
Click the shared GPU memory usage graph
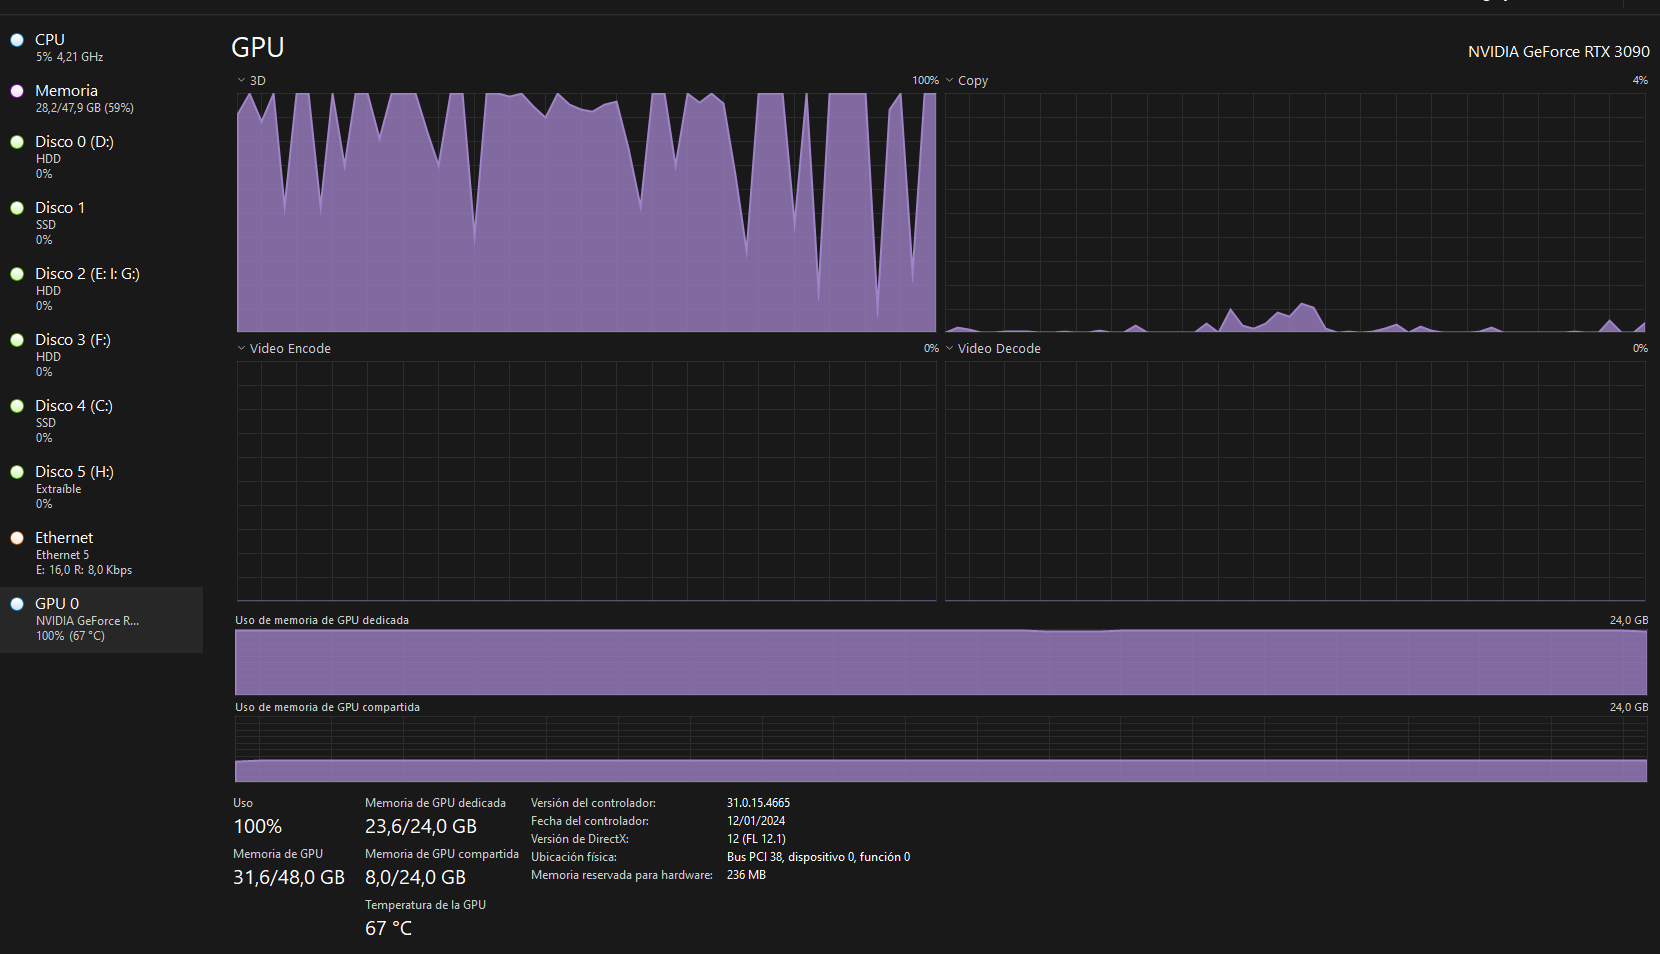(940, 750)
